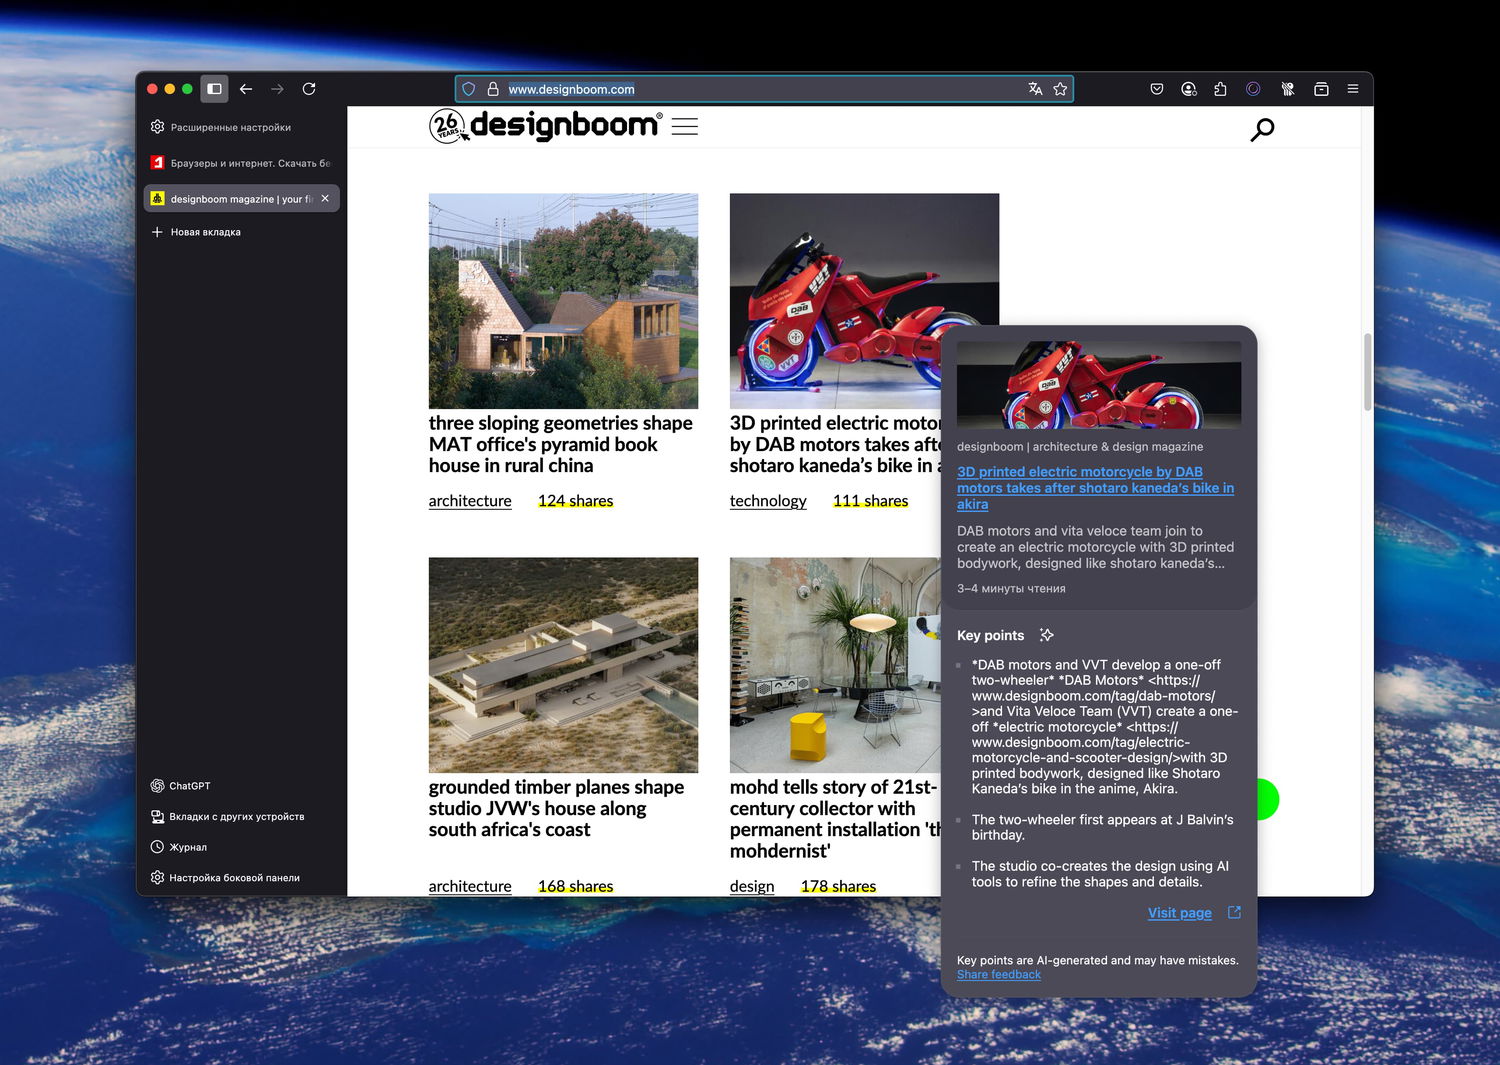Open tracking protection shield in address bar
Viewport: 1500px width, 1065px height.
pos(468,89)
